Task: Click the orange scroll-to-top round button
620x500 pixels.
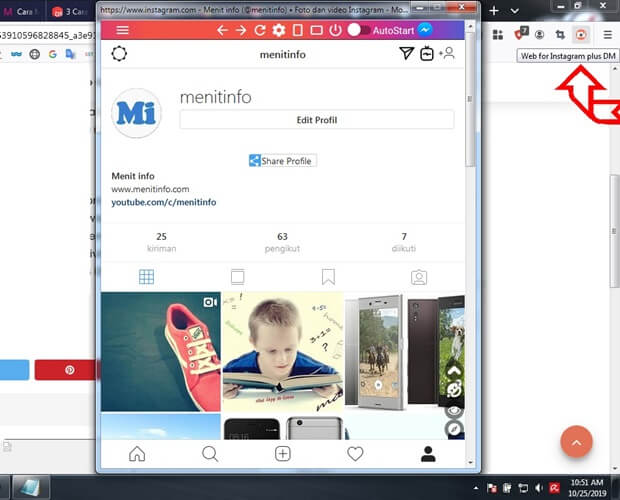Action: (x=577, y=442)
